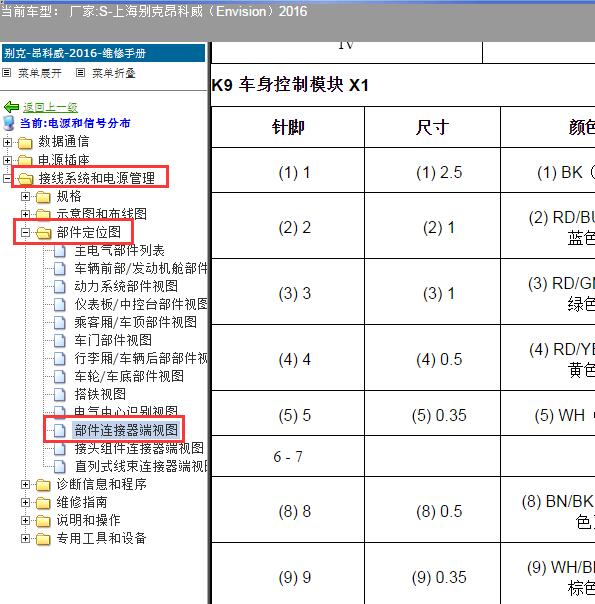
Task: Click the 菜单折叠 list icon
Action: pos(80,72)
